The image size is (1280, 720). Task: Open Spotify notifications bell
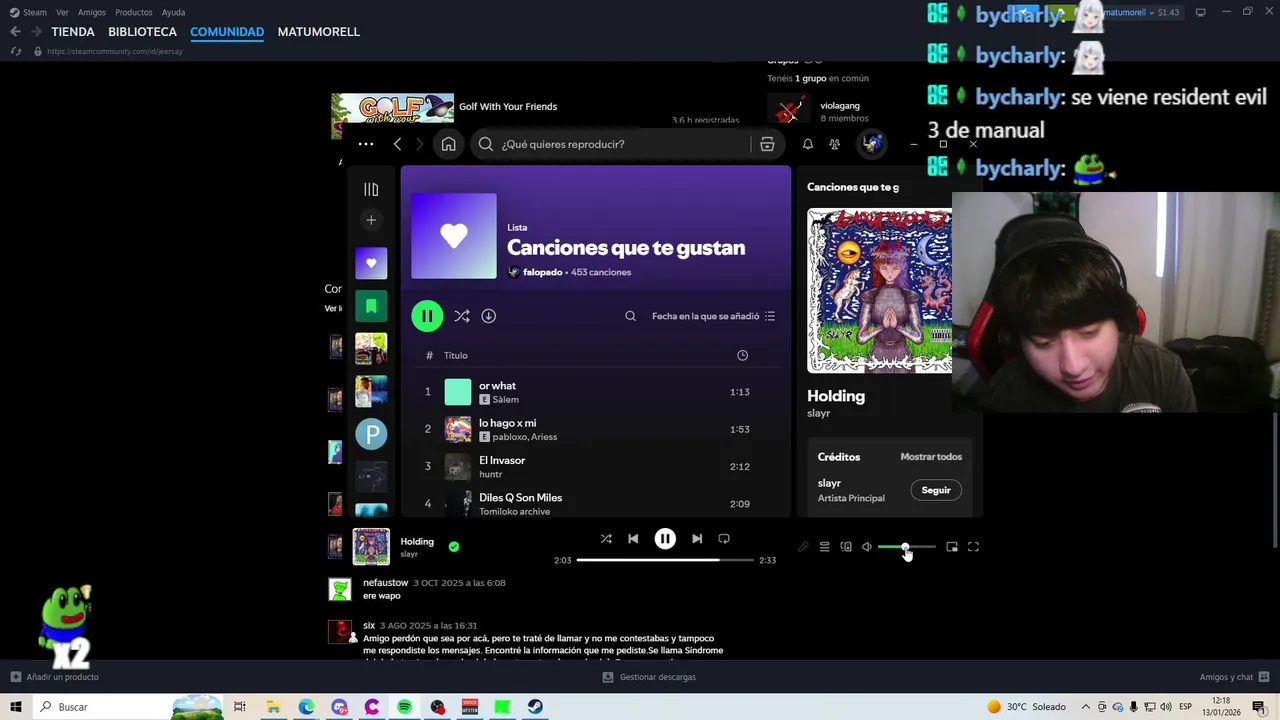coord(807,144)
